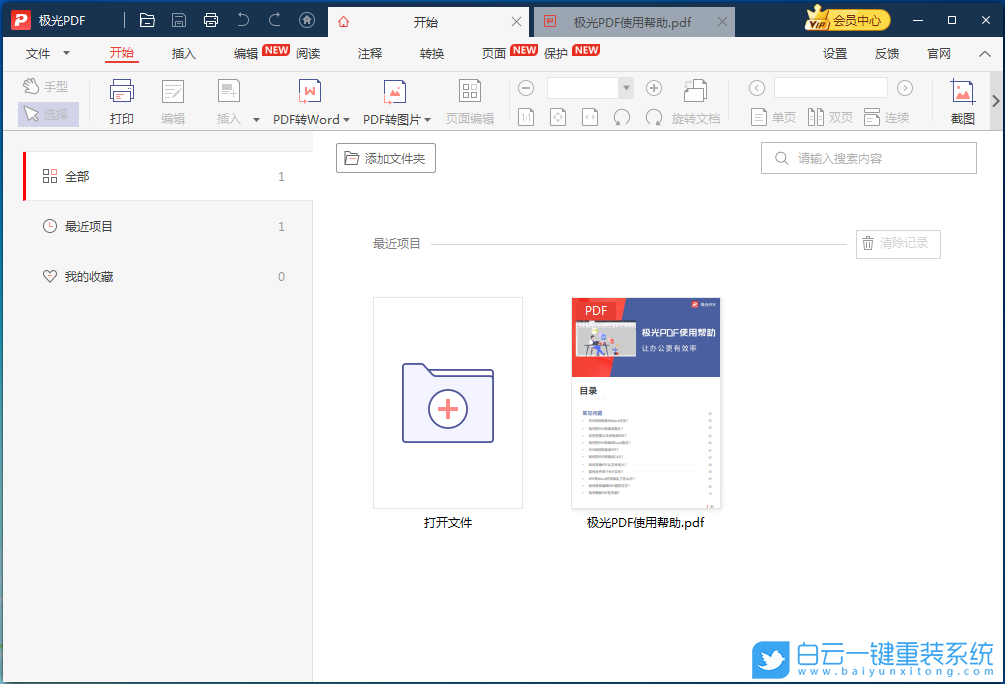The height and width of the screenshot is (684, 1005).
Task: Click the zoom out minus icon
Action: point(526,87)
